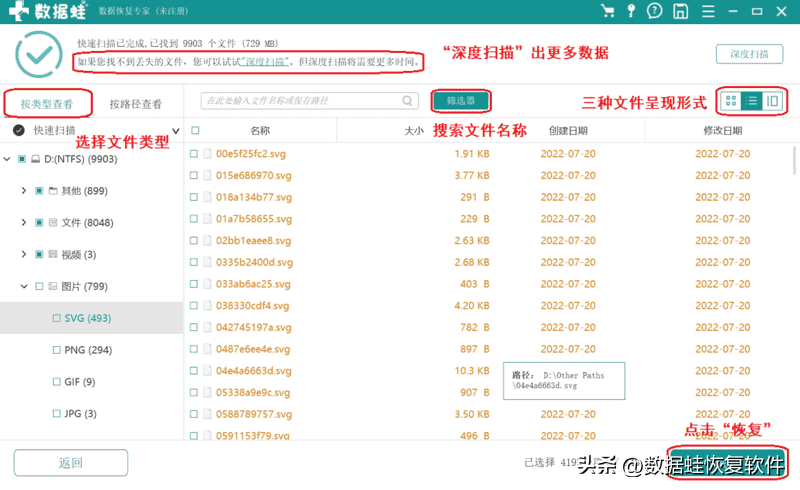This screenshot has height=490, width=800.
Task: Select the SVG (493) tree item
Action: tap(92, 318)
